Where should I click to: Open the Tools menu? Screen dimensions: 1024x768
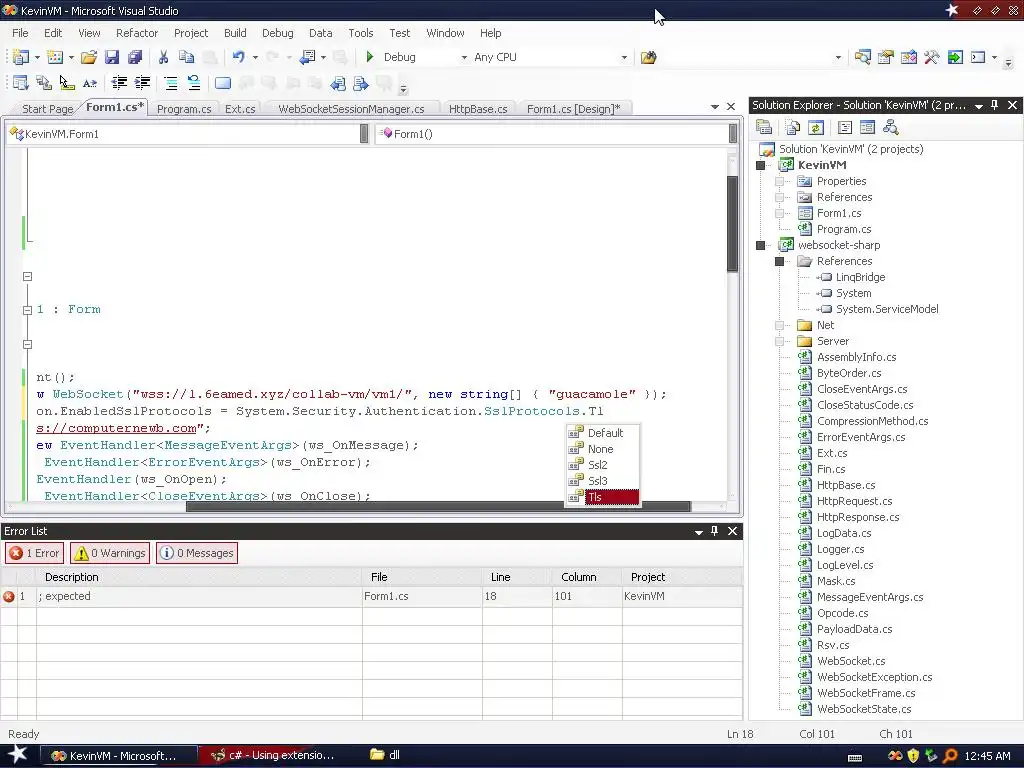coord(360,33)
